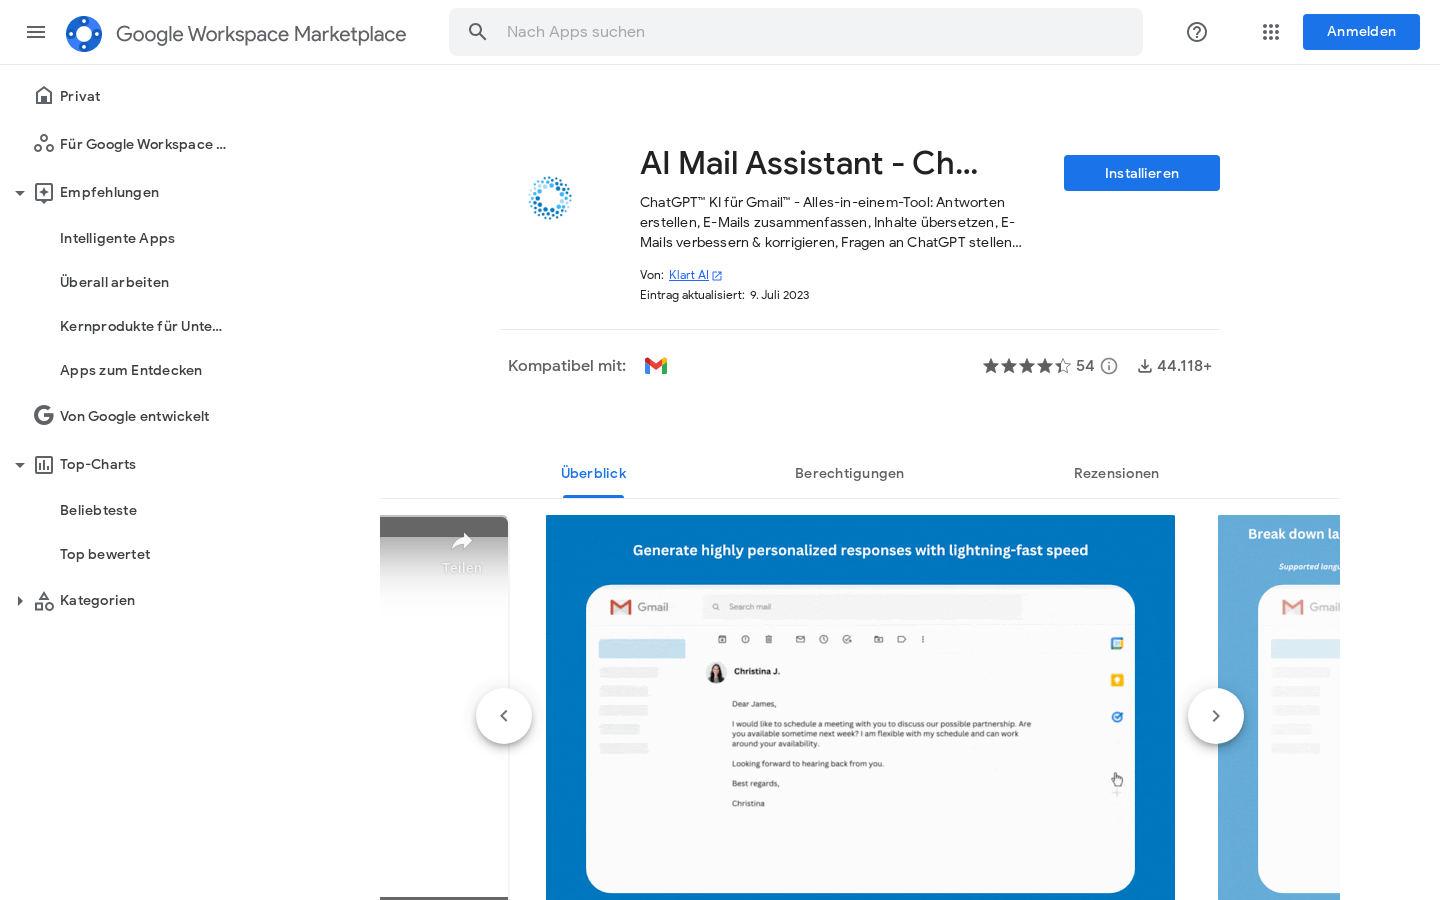
Task: Switch to the Überblick tab
Action: coord(594,473)
